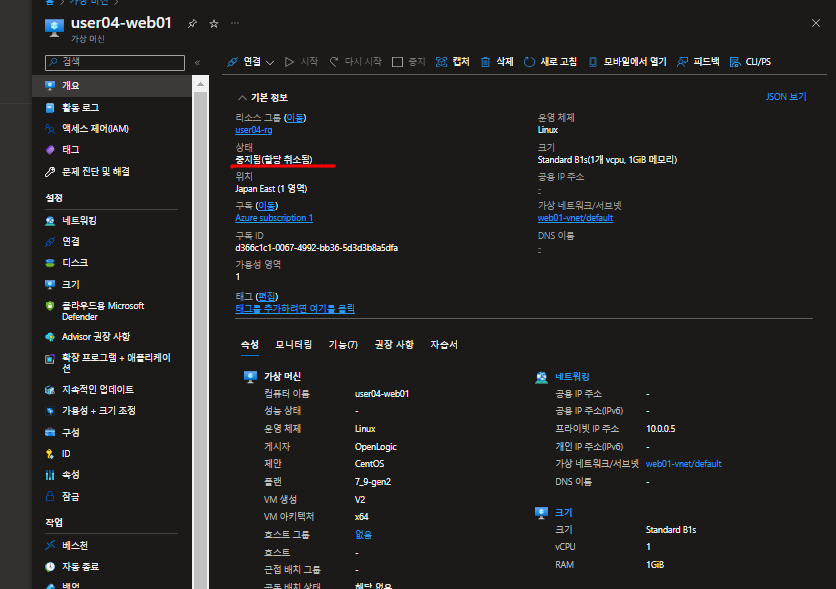Screen dimensions: 836x589
Task: Click 모바일에서 열기 toolbar button
Action: (x=628, y=62)
